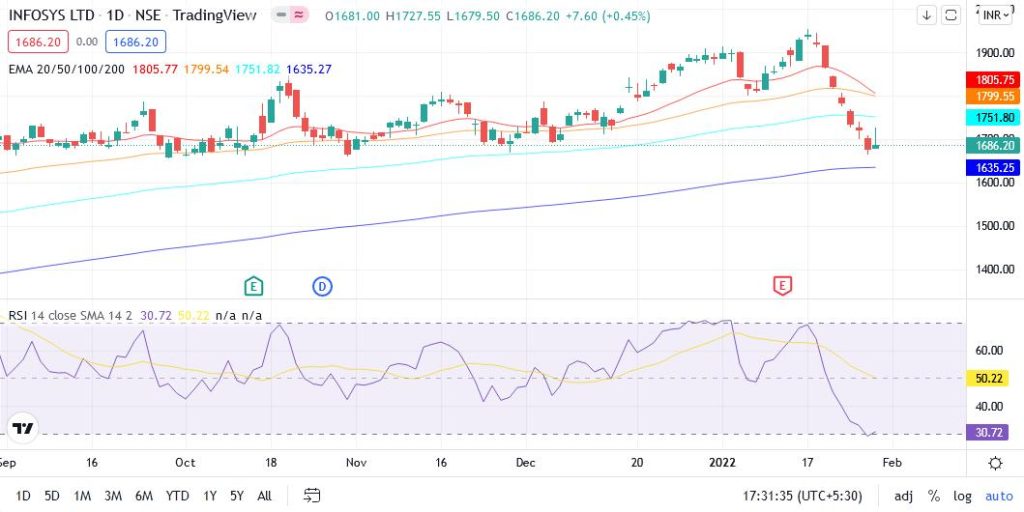Click the TradingView logo icon
The height and width of the screenshot is (512, 1024).
[22, 428]
